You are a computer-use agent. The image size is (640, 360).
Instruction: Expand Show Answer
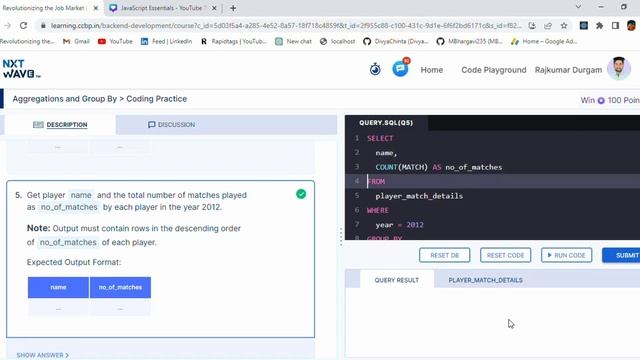tap(43, 355)
